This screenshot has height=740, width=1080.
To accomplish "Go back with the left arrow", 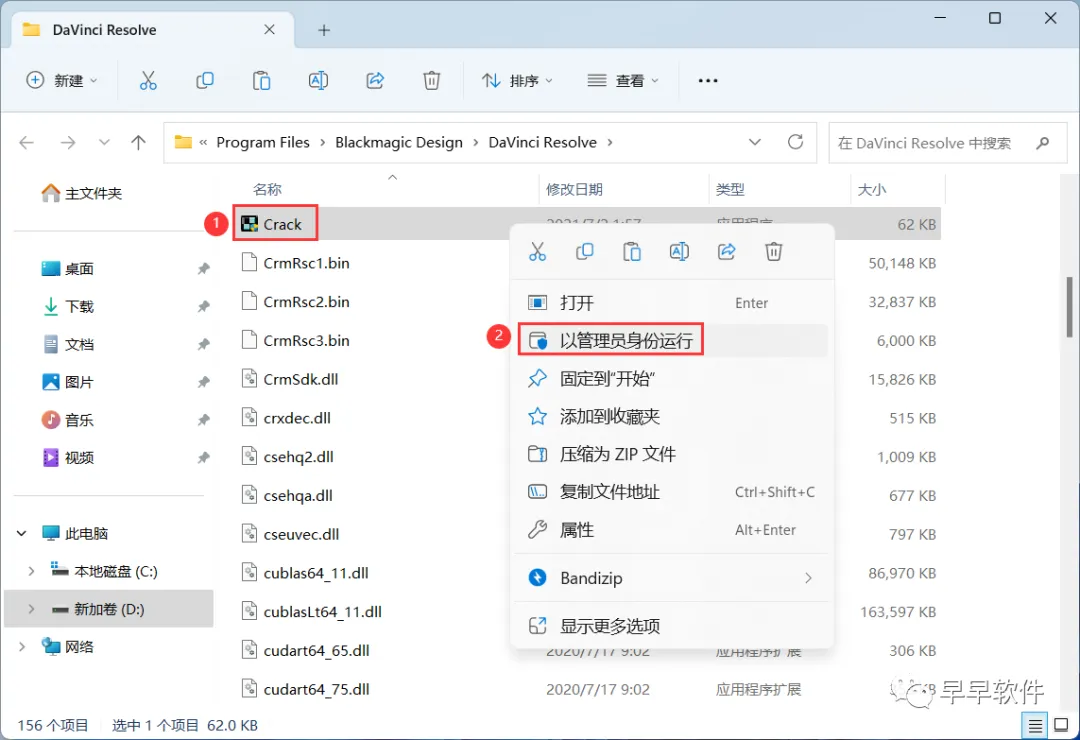I will [27, 143].
